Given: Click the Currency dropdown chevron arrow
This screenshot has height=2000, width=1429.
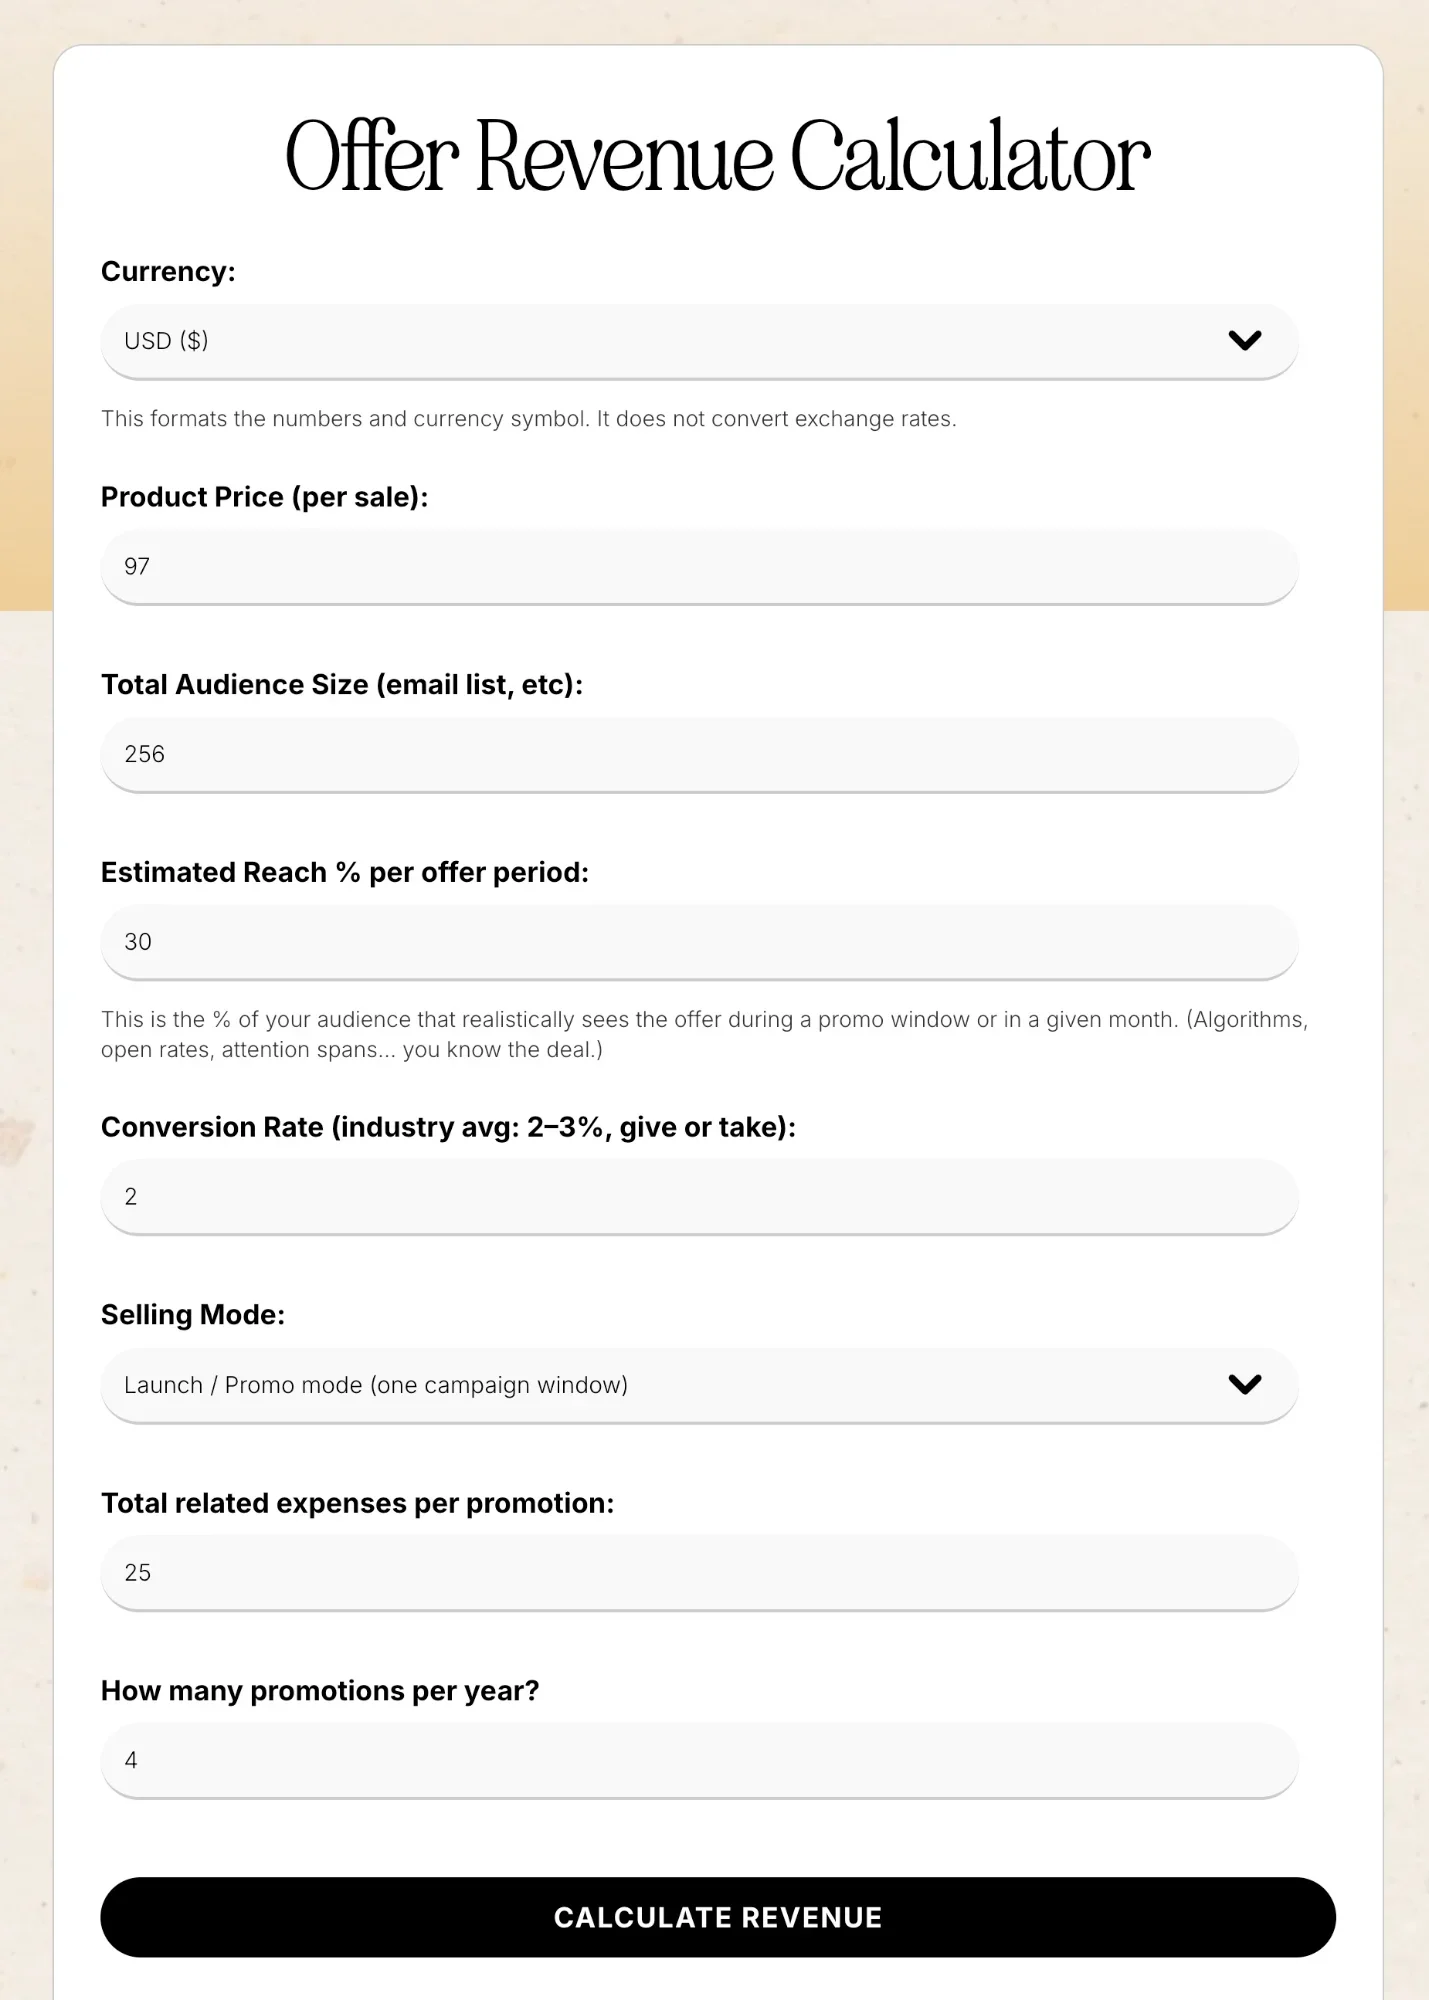Looking at the screenshot, I should [1244, 341].
